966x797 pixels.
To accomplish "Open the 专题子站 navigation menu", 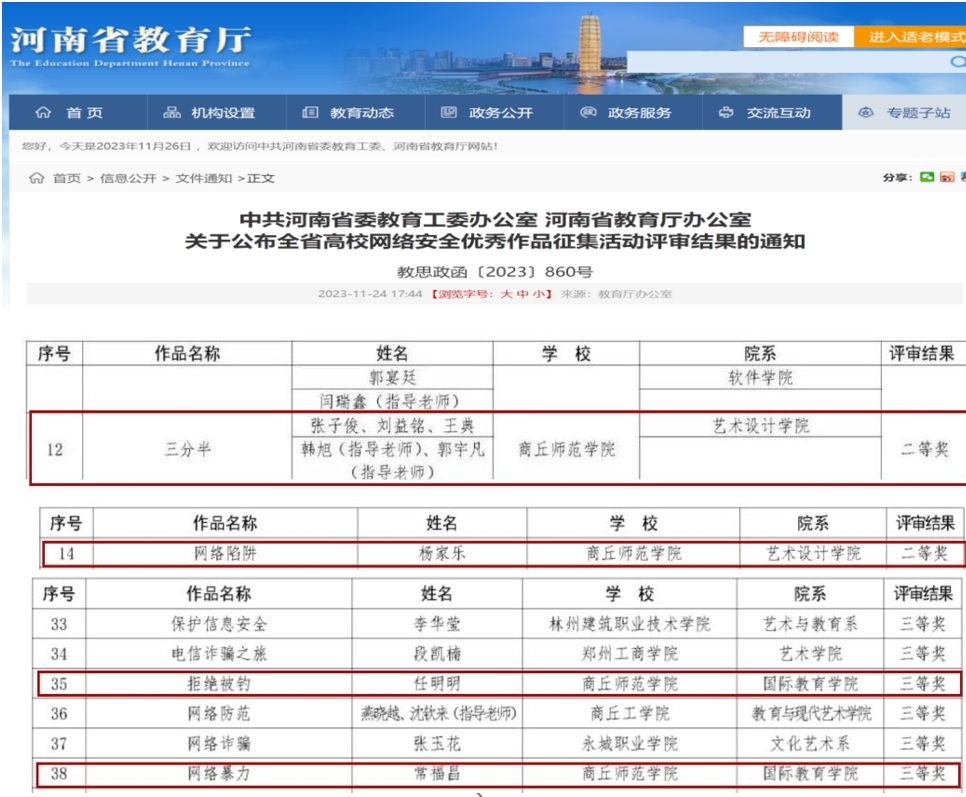I will [904, 112].
